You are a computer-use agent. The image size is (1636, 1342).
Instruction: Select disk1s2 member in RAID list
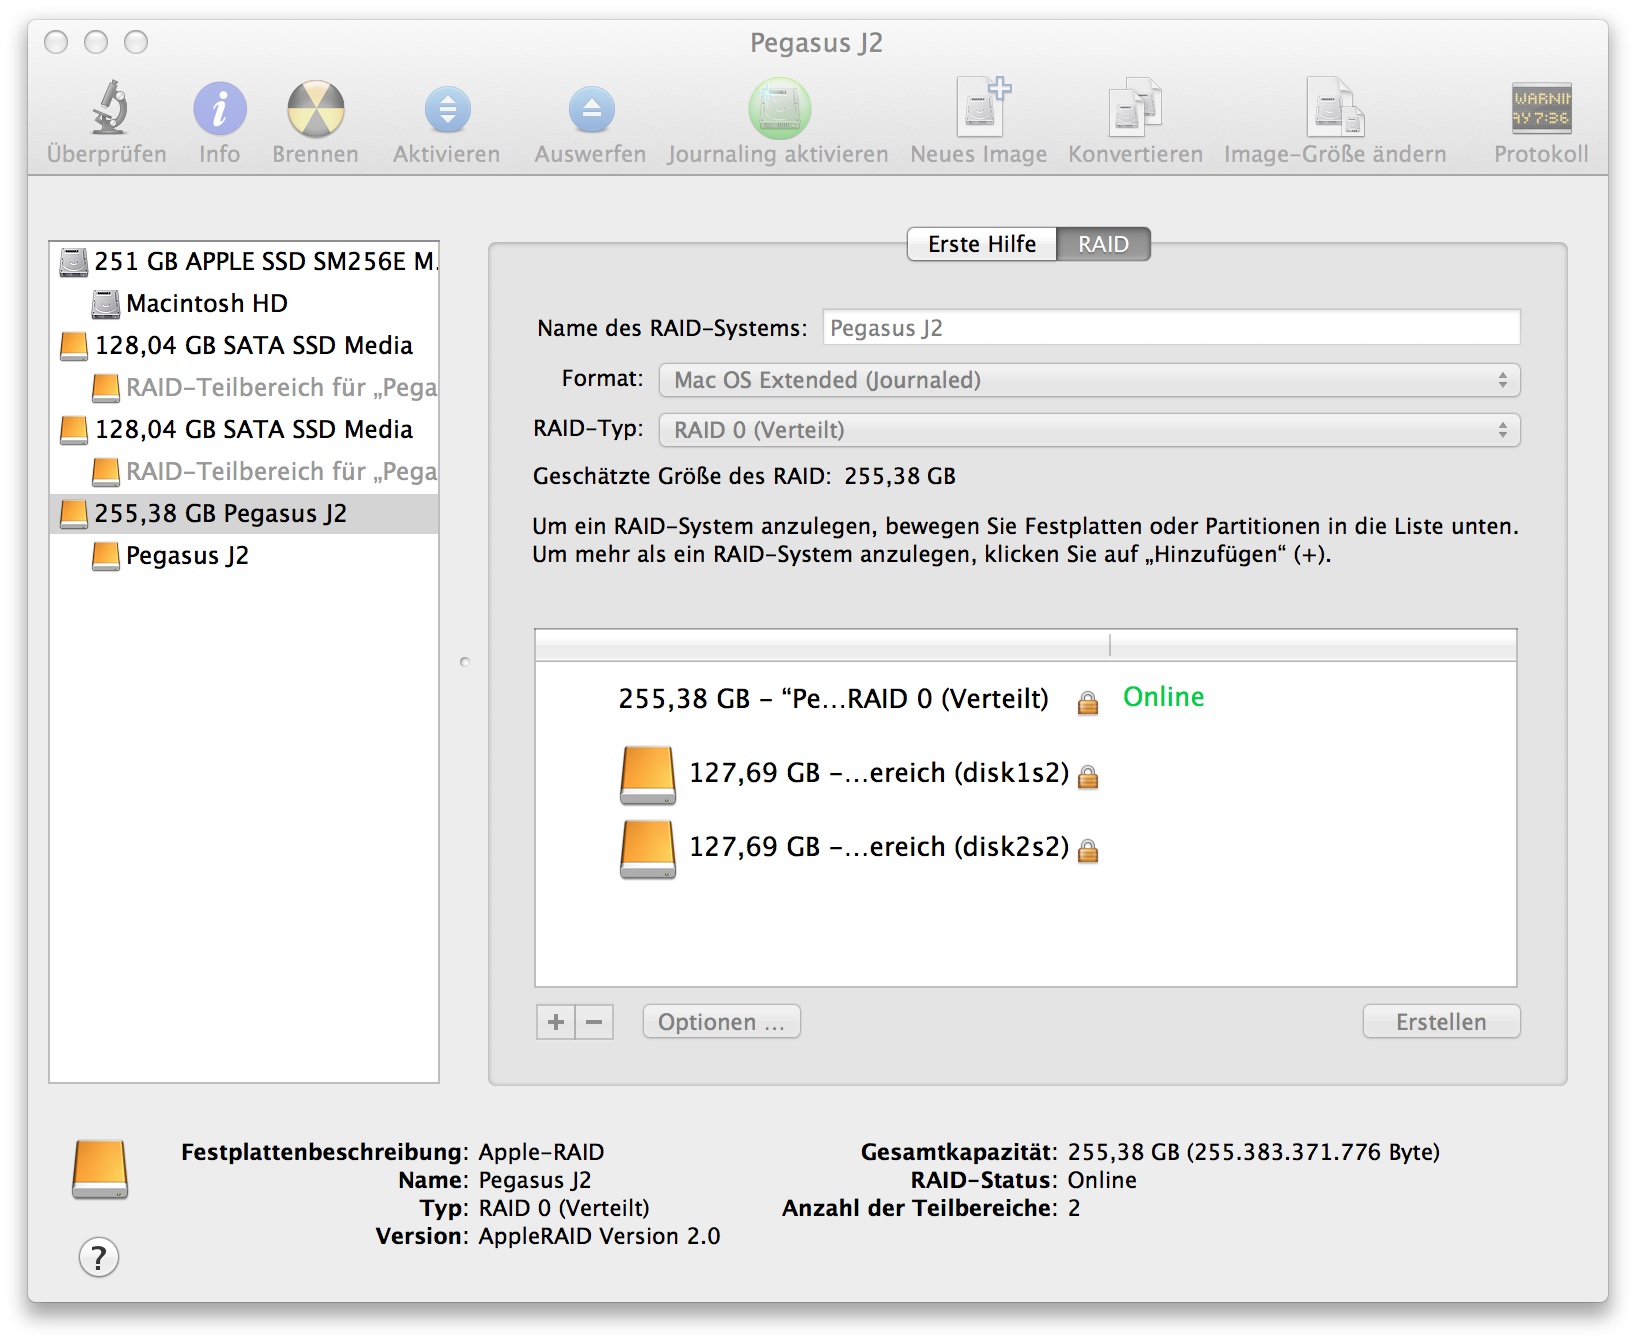[x=1026, y=773]
